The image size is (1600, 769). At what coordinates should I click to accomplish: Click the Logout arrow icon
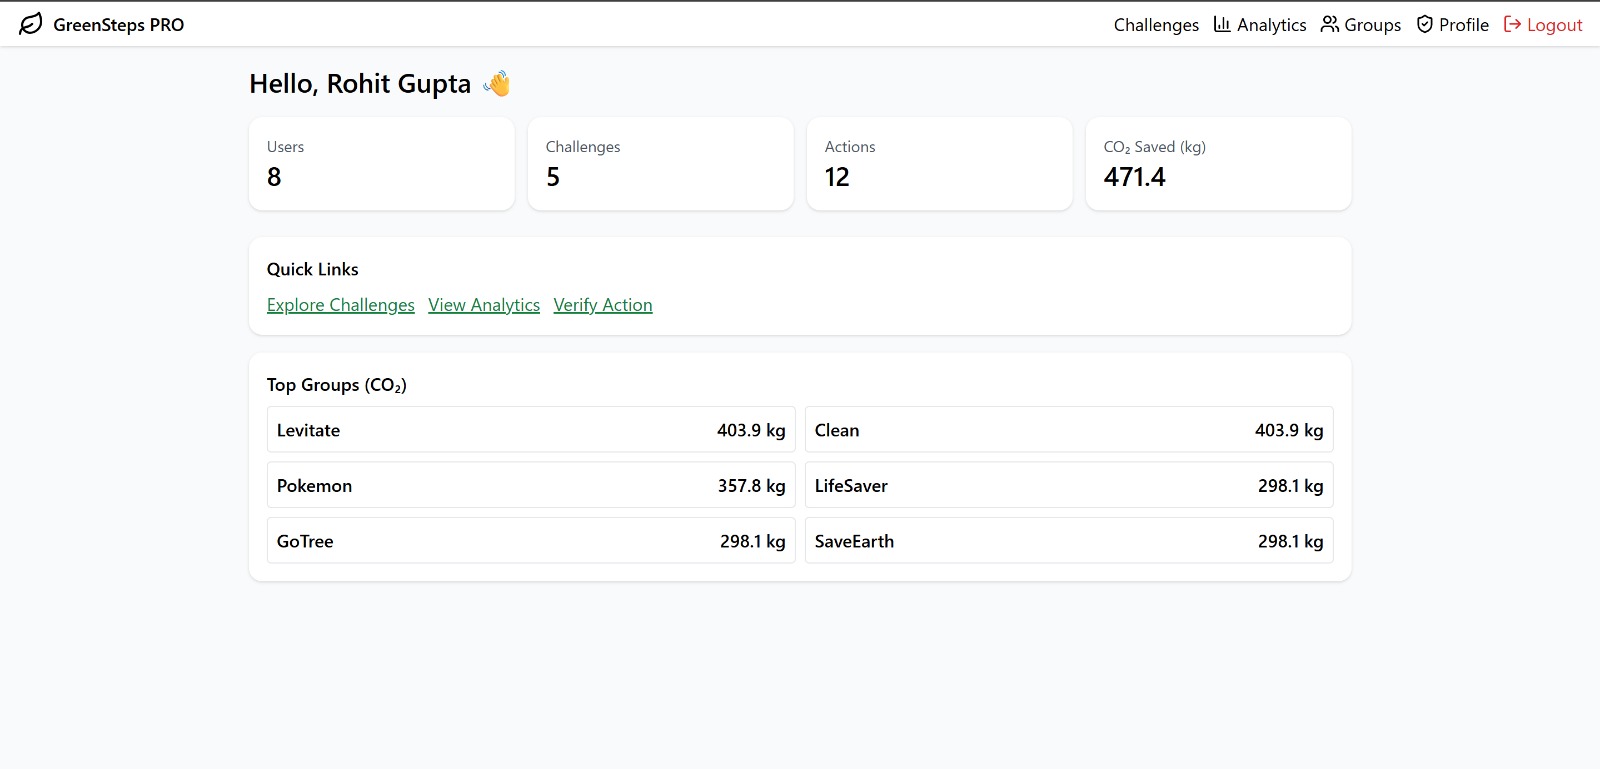pyautogui.click(x=1512, y=24)
